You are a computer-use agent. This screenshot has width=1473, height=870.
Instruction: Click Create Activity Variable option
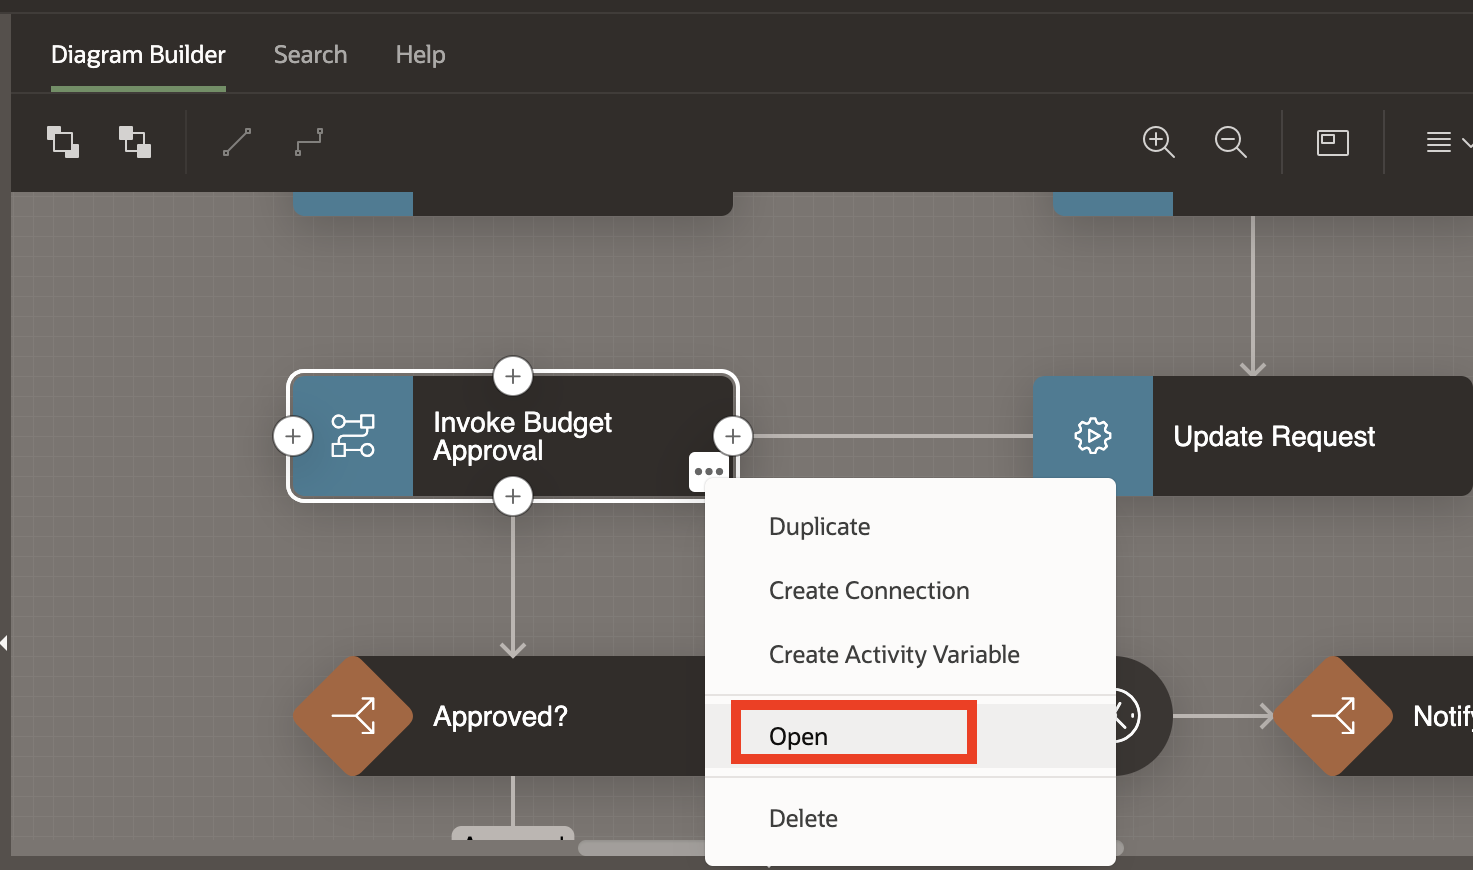click(893, 654)
